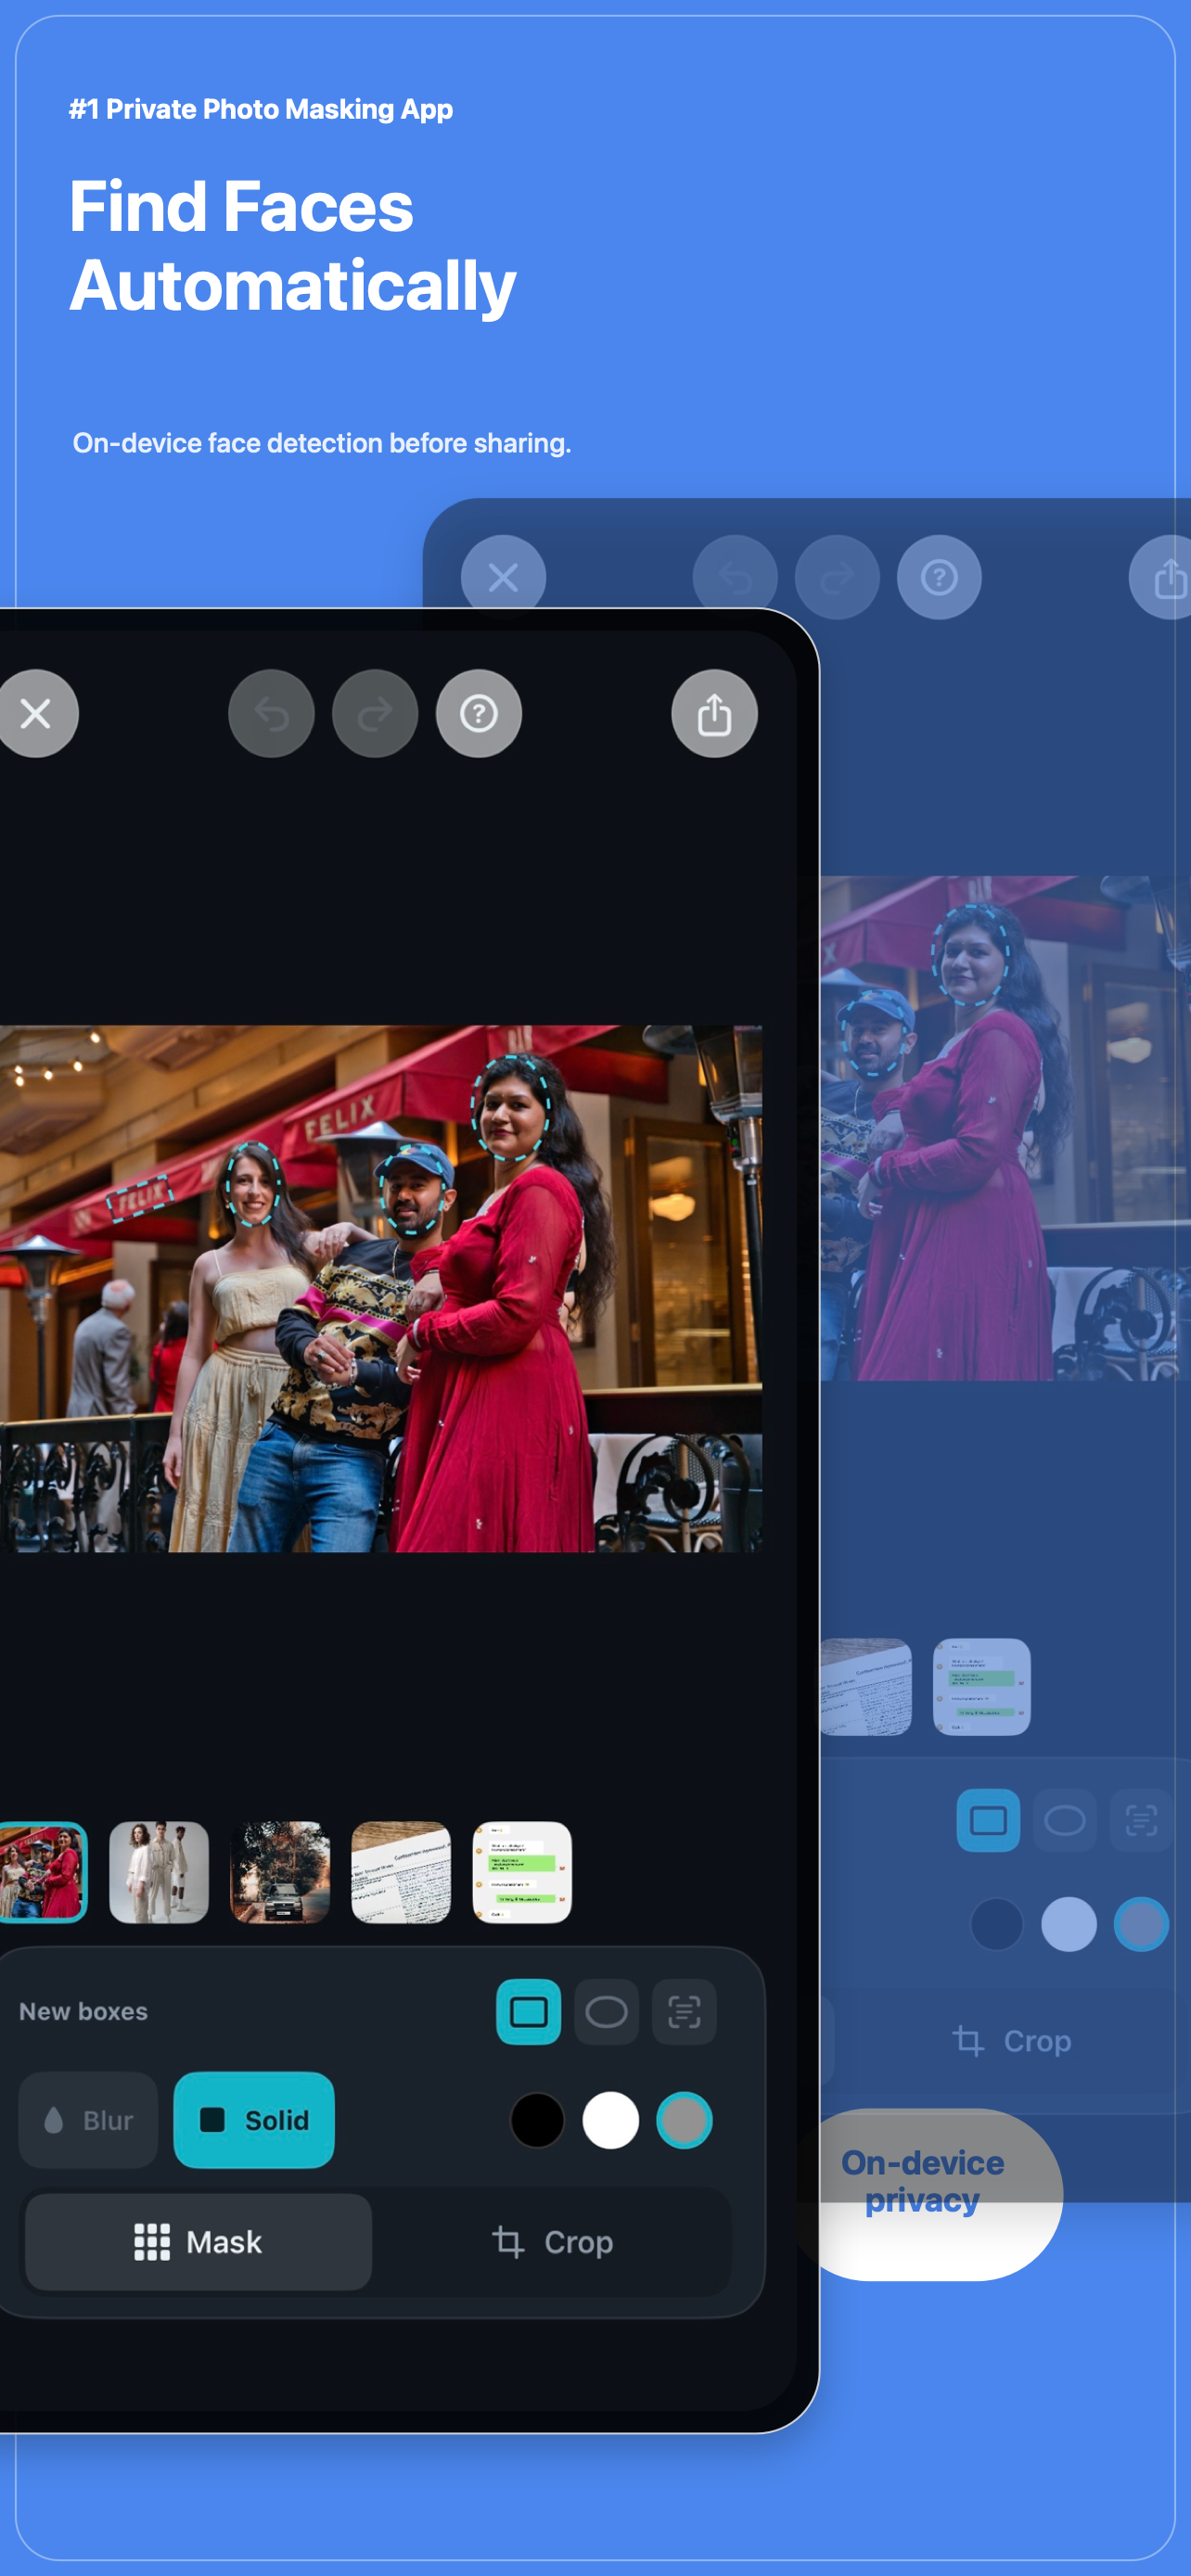Choose Blur mask style
The width and height of the screenshot is (1191, 2576).
[88, 2120]
